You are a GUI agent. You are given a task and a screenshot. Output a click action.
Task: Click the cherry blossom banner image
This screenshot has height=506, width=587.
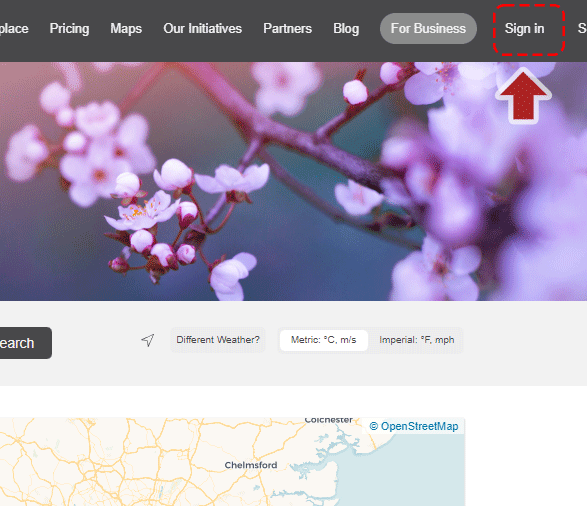click(294, 181)
